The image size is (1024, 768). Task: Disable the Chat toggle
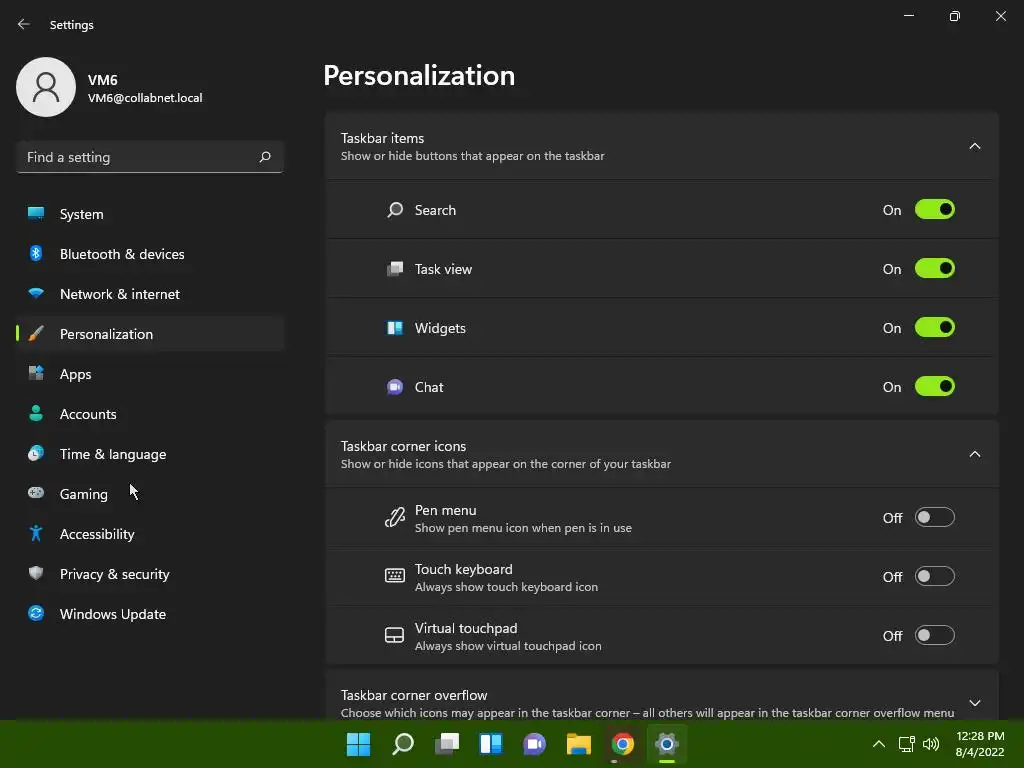coord(935,387)
